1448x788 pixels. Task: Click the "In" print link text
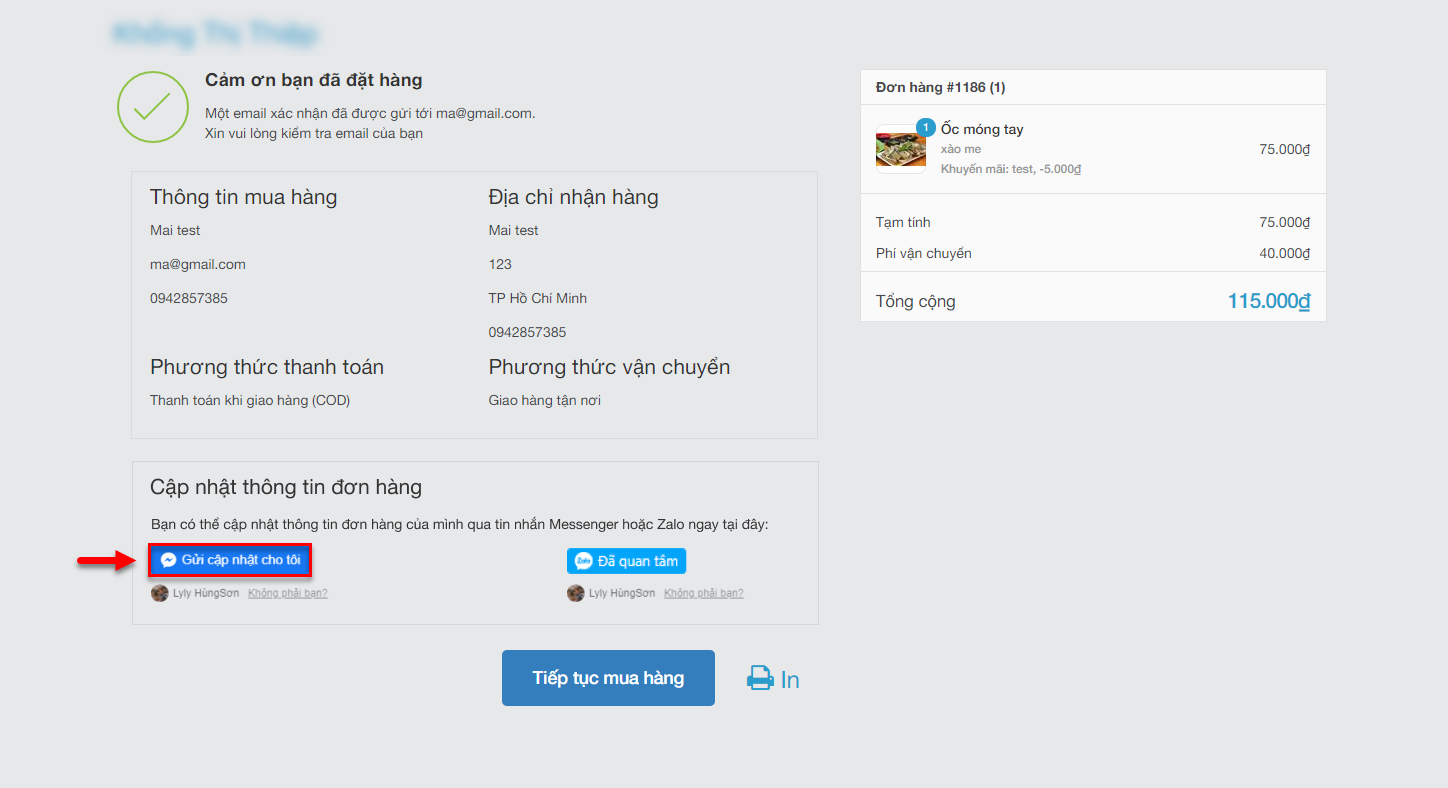point(790,680)
